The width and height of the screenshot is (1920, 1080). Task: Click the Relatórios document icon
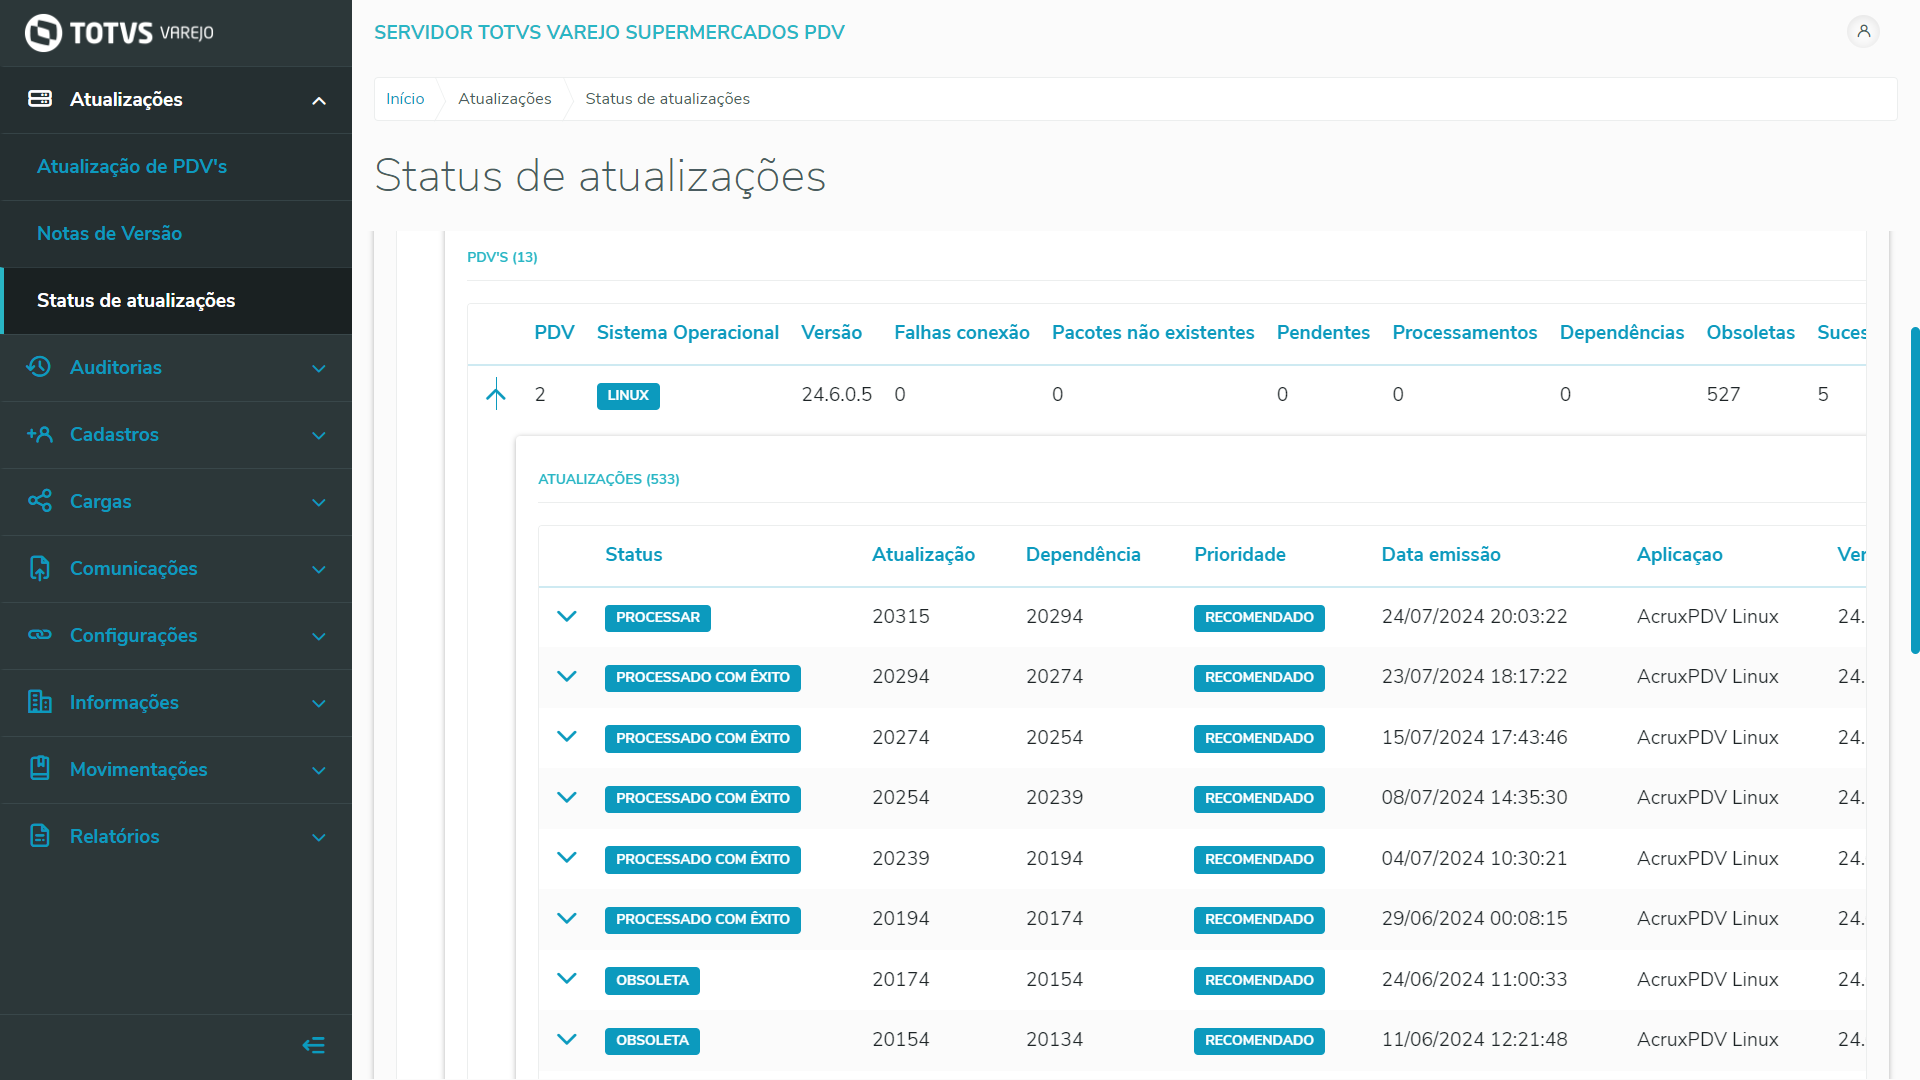[x=39, y=836]
